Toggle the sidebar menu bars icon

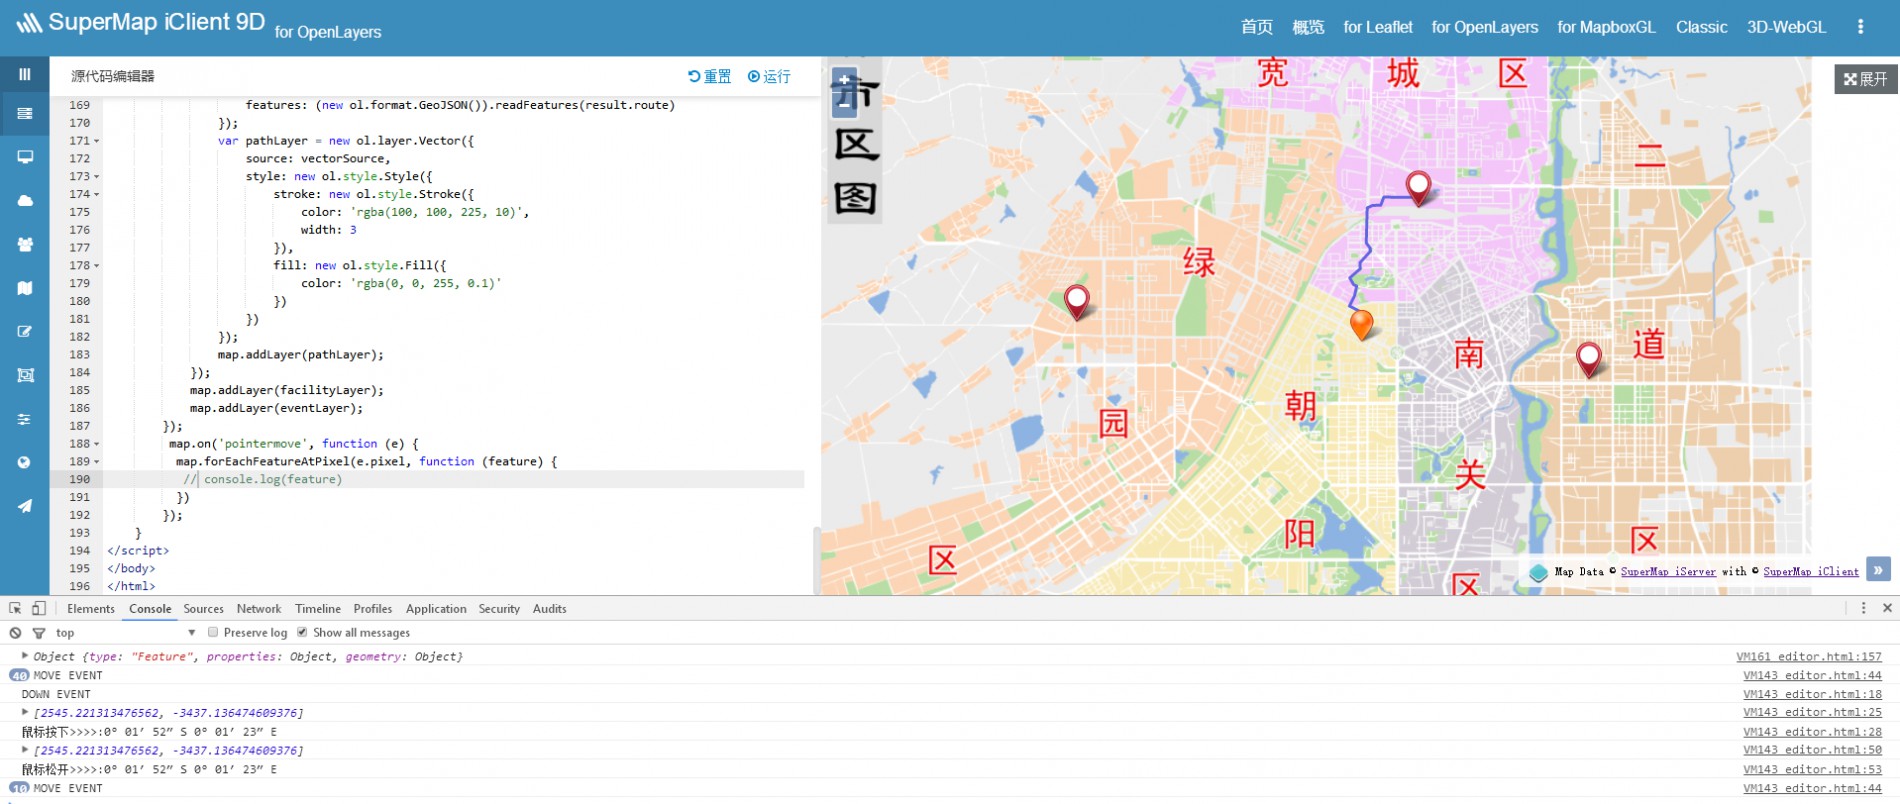pos(25,74)
